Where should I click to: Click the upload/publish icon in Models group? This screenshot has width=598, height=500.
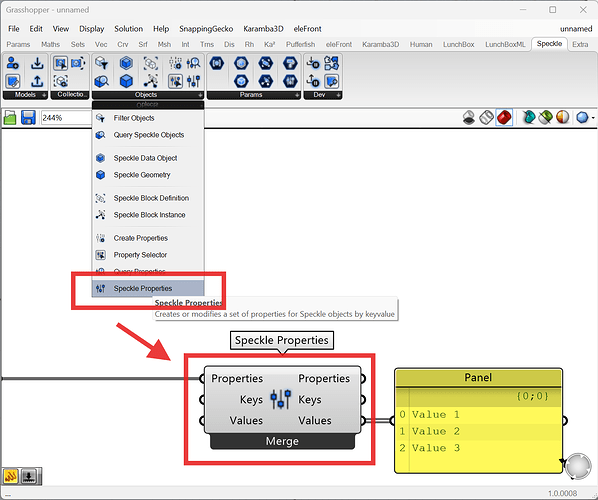(37, 81)
